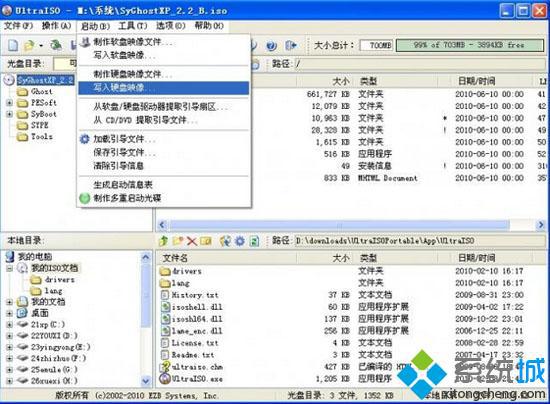The height and width of the screenshot is (404, 550).
Task: Click the New folder icon in local toolbar
Action: pyautogui.click(x=177, y=241)
